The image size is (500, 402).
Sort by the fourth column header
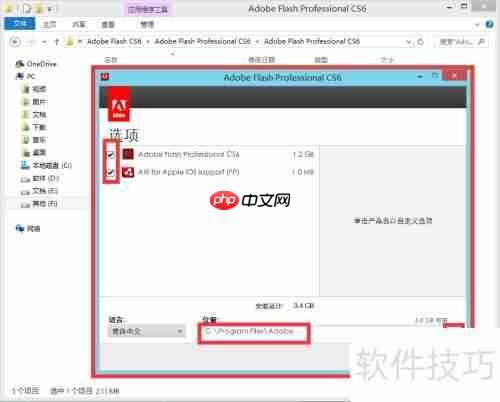point(387,60)
